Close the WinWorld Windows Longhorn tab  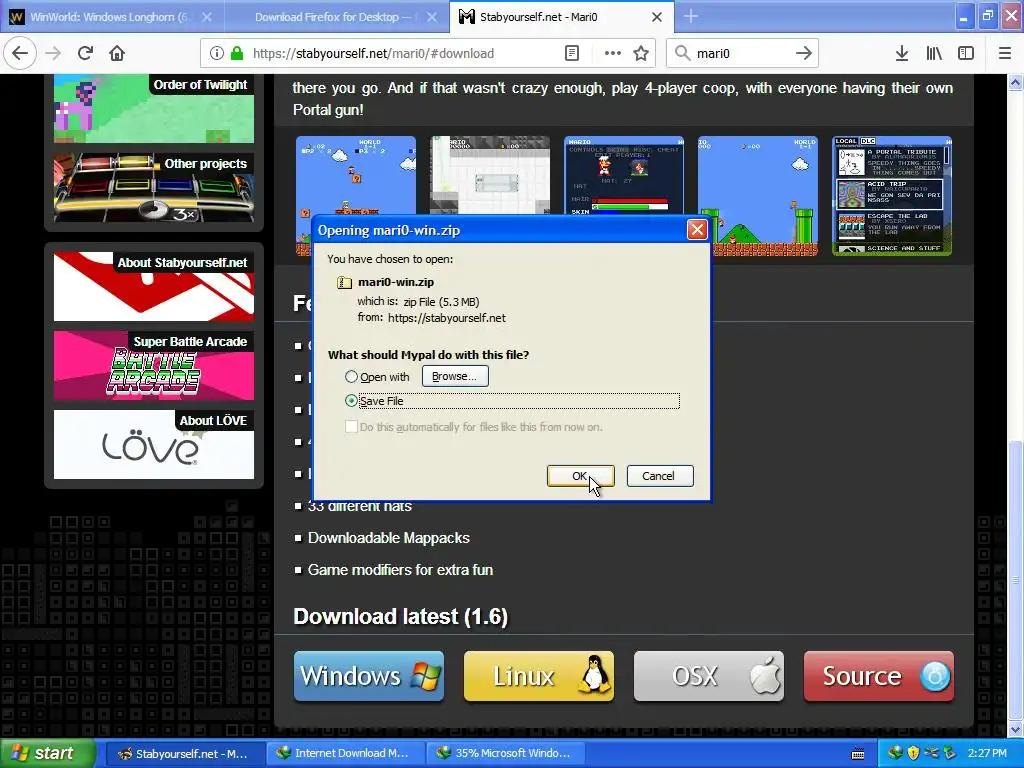tap(207, 17)
